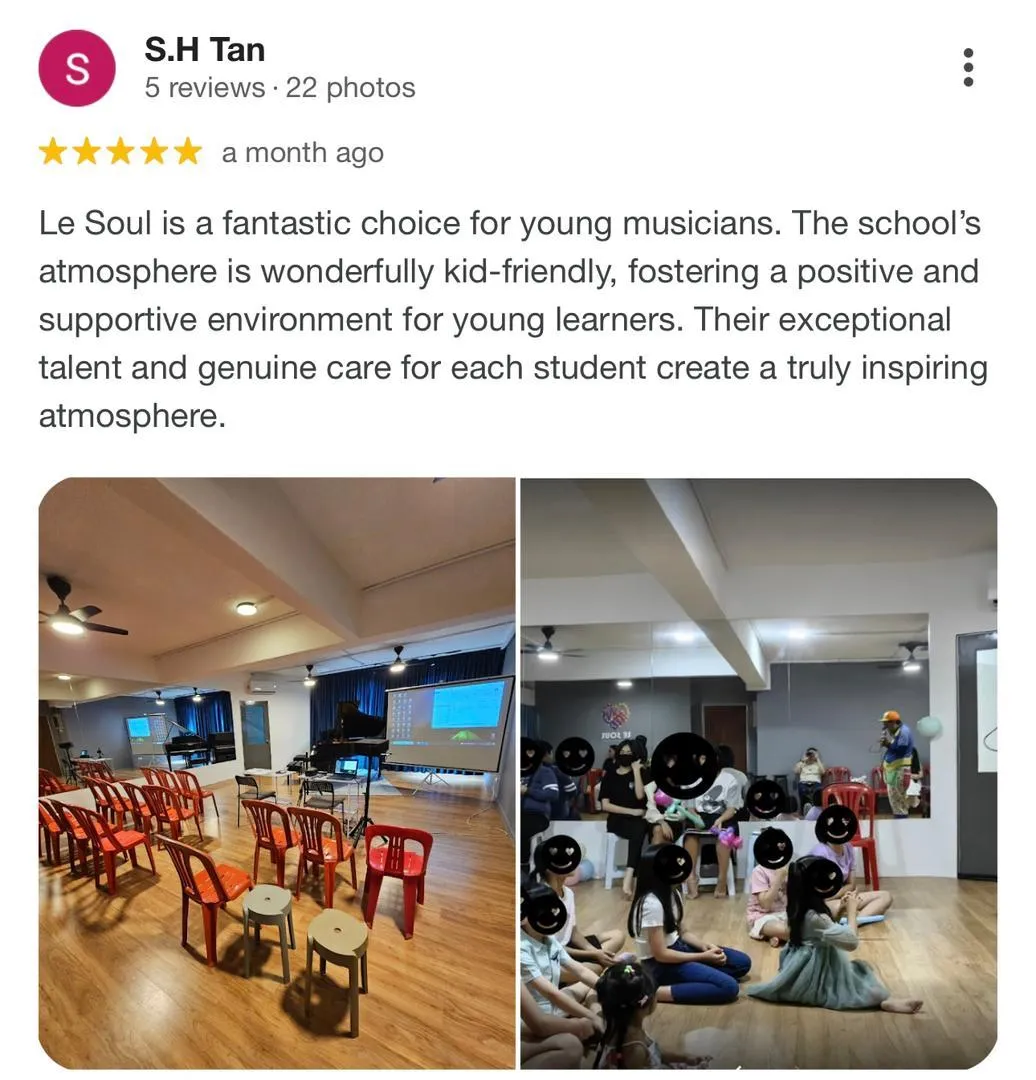Open reviewer name S.H Tan
The image size is (1036, 1080).
pos(205,50)
